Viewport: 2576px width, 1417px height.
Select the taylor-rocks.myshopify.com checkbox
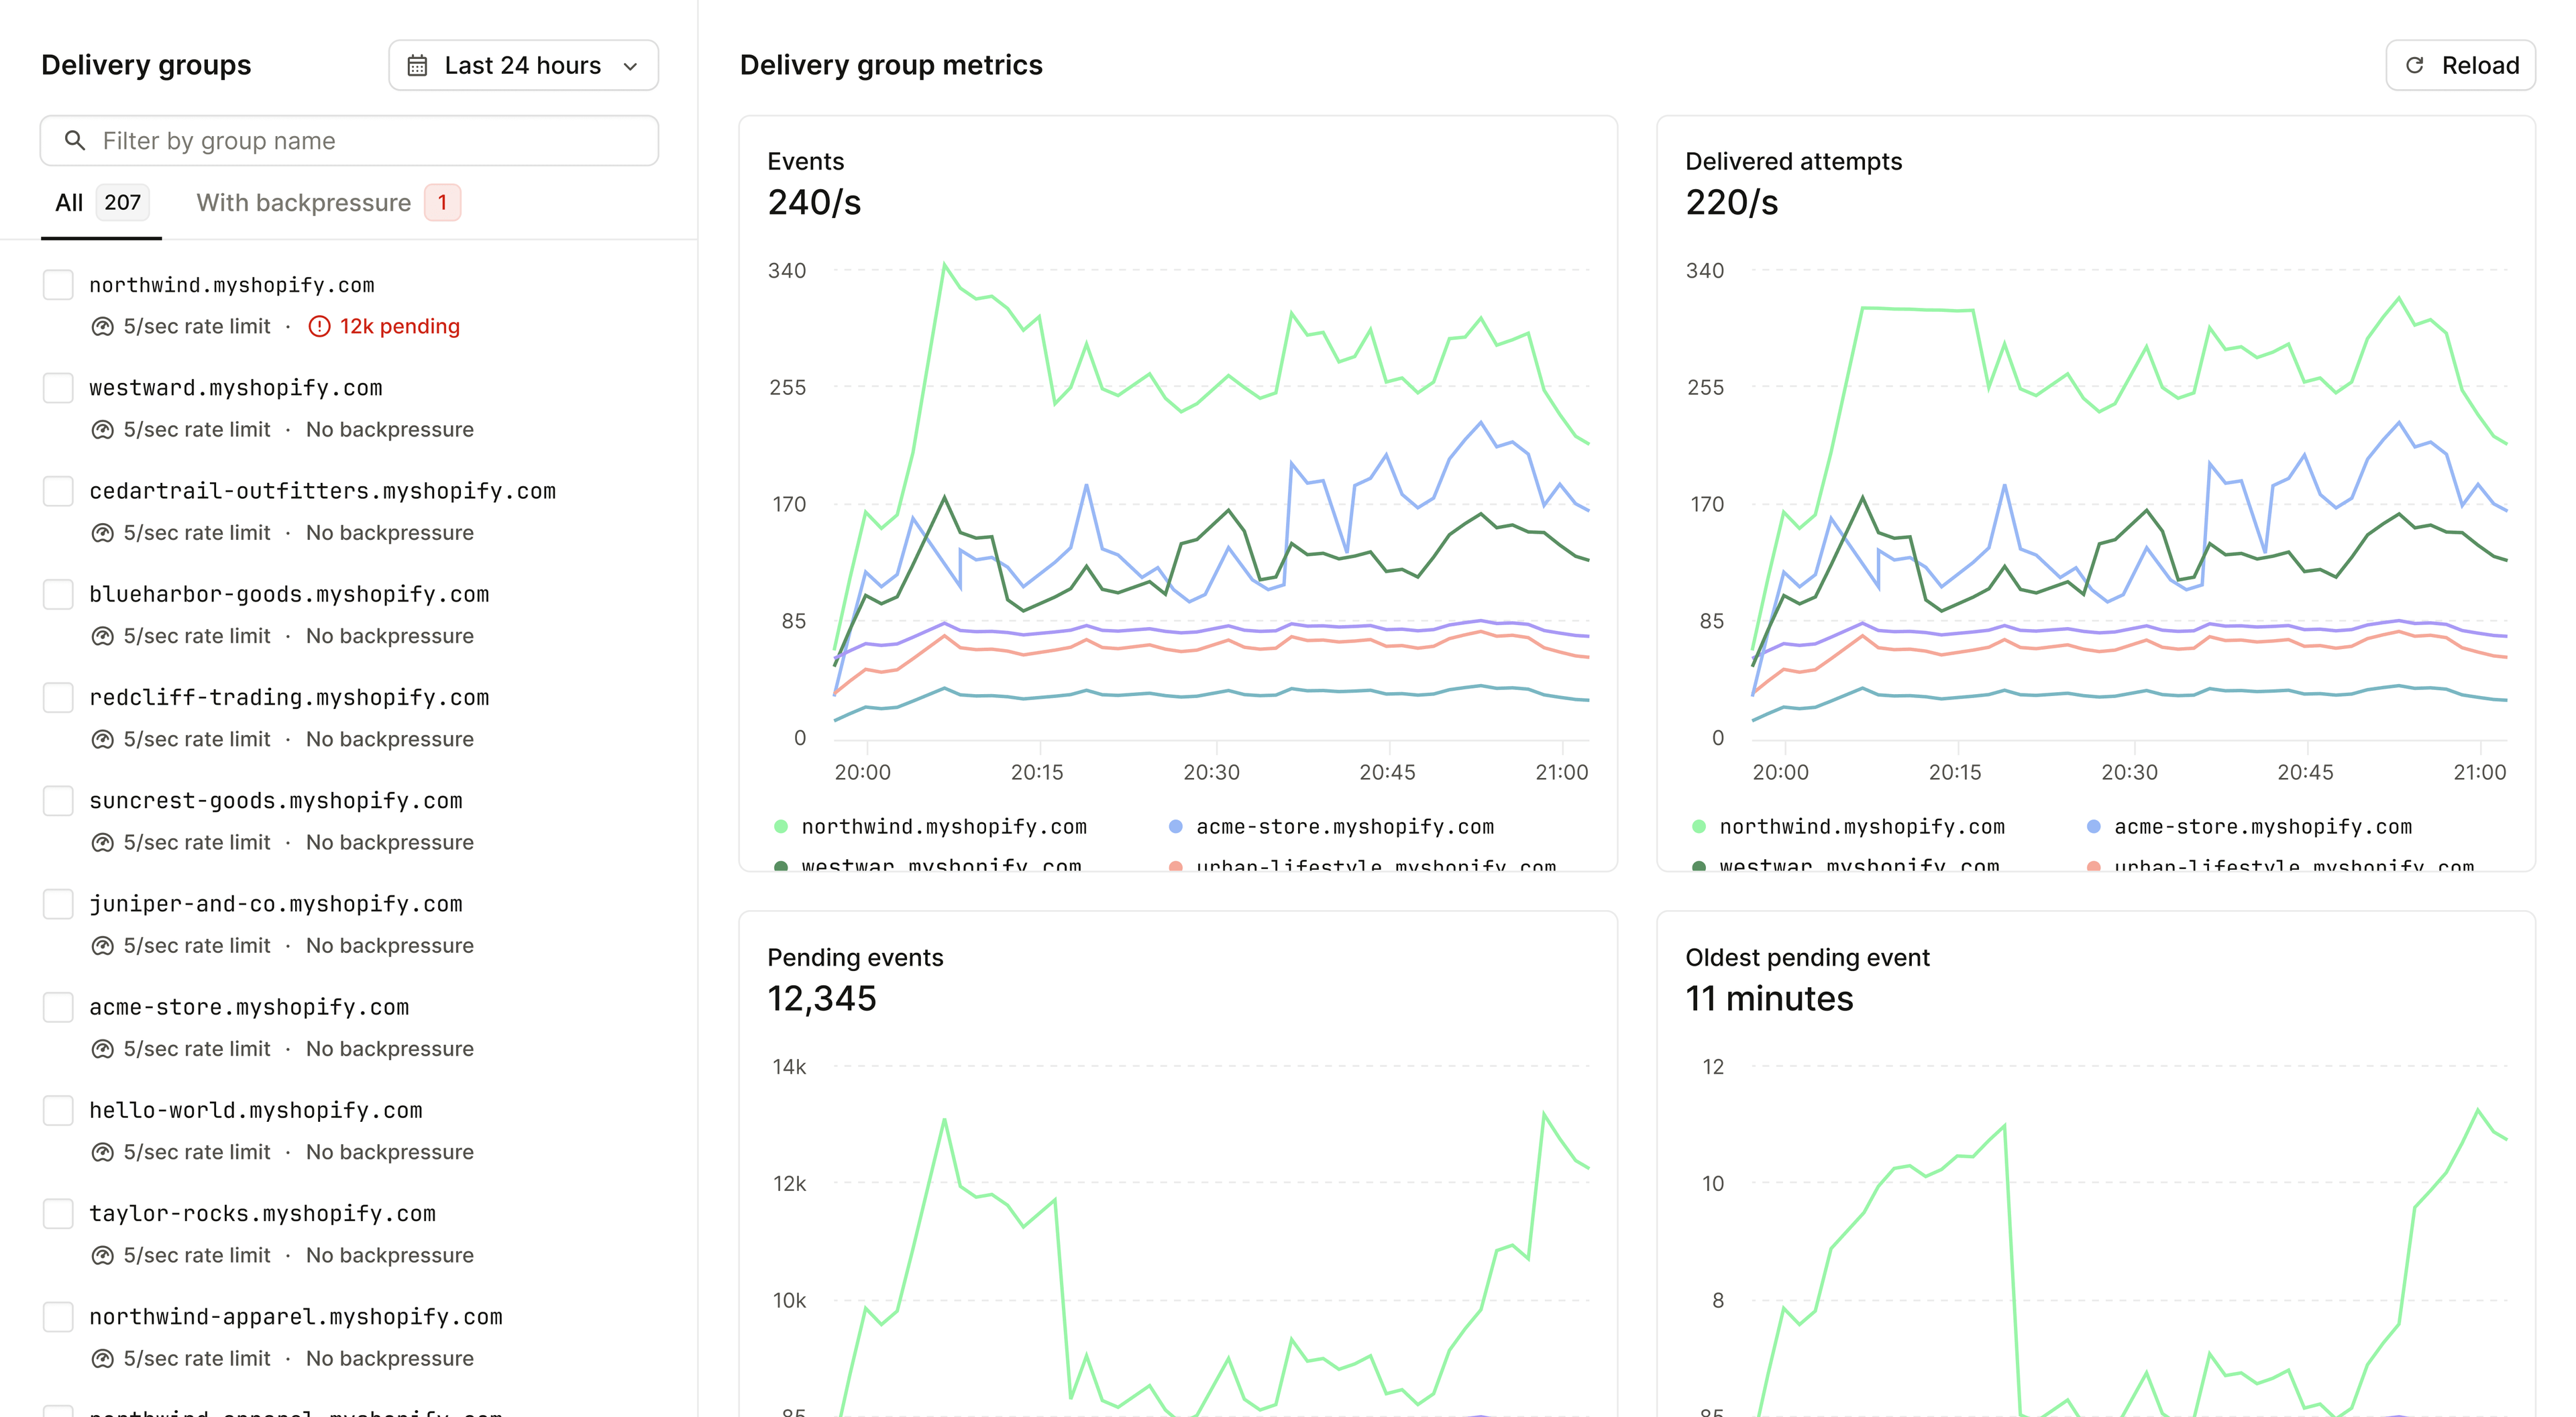click(58, 1213)
